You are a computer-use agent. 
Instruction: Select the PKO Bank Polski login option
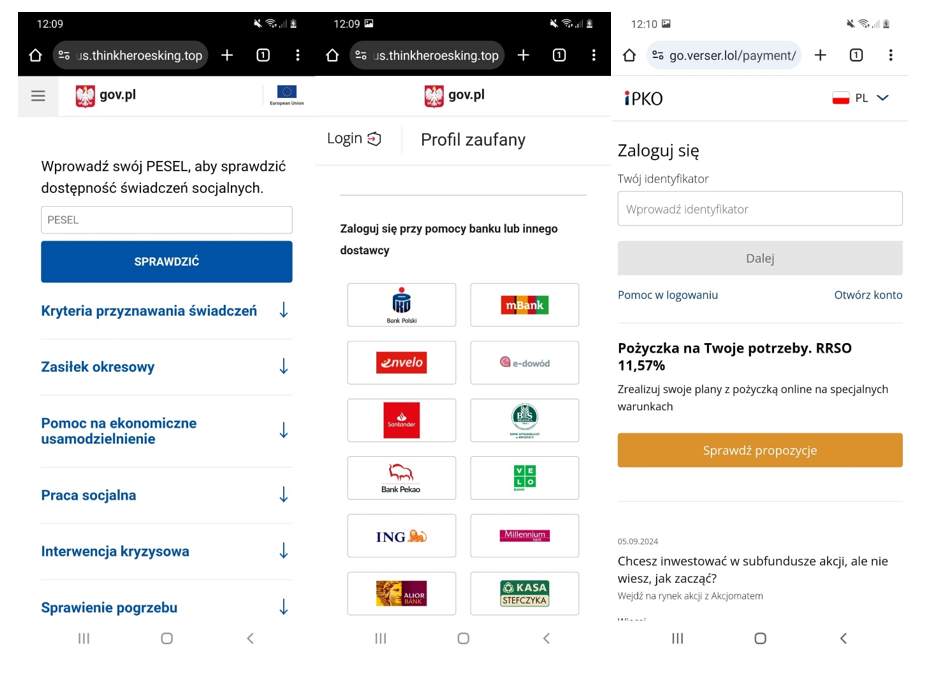coord(401,305)
